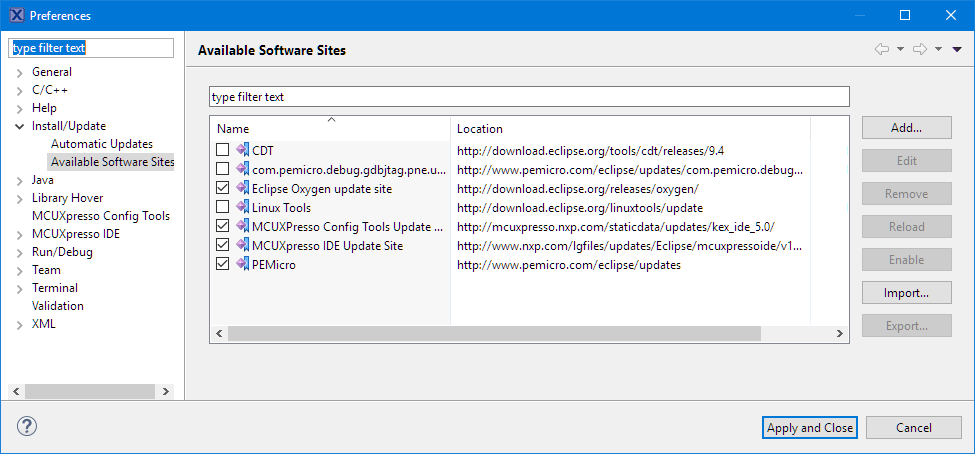This screenshot has width=975, height=454.
Task: Disable MCUXpresso IDE Update Site checkbox
Action: [222, 246]
